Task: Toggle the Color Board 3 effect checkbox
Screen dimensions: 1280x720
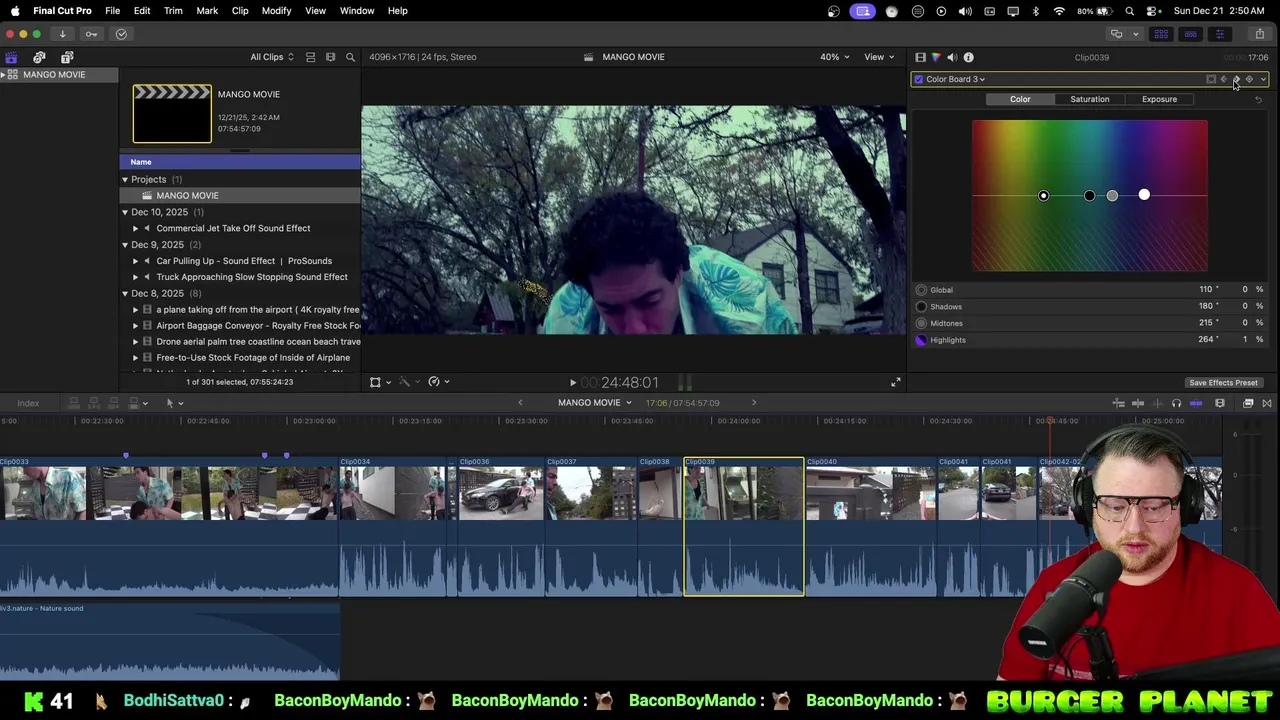Action: (919, 79)
